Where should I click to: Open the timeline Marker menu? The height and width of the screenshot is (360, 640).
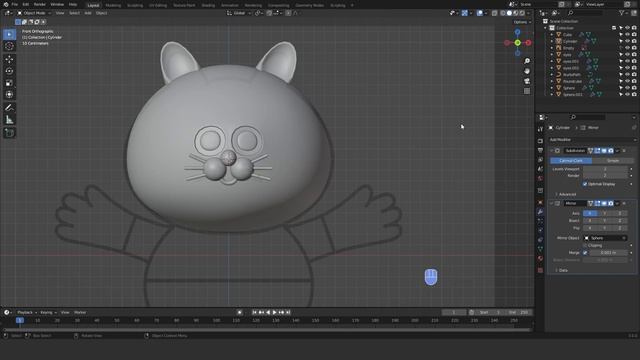(80, 313)
